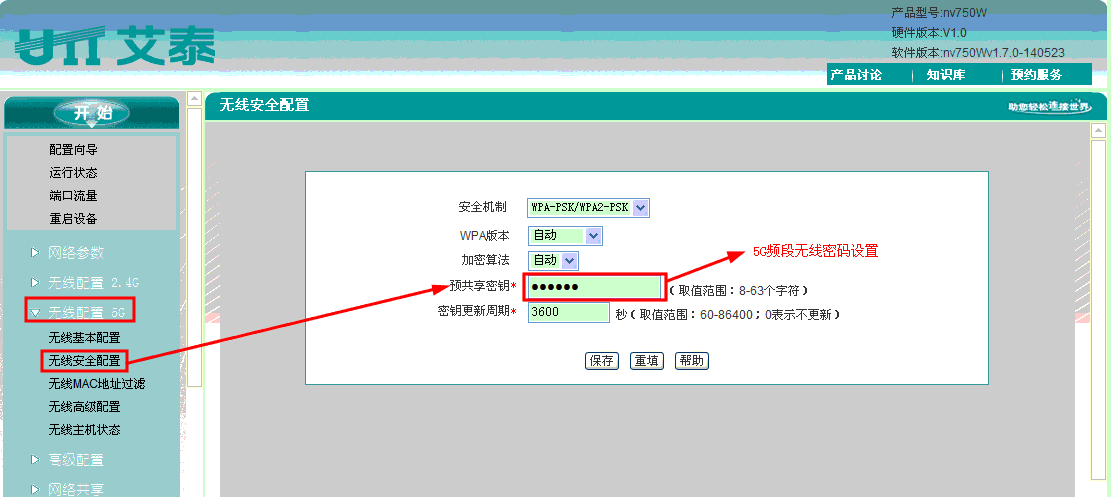Open the WPA版本 dropdown
Image resolution: width=1111 pixels, height=497 pixels.
coord(565,236)
